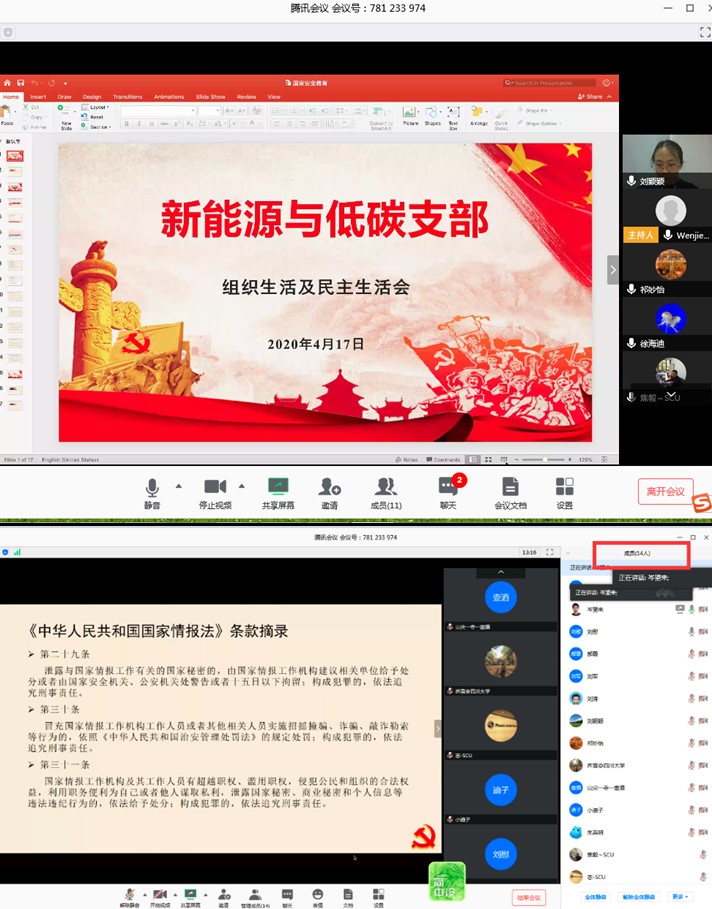Expand next participants arrow beside slide

click(x=613, y=269)
